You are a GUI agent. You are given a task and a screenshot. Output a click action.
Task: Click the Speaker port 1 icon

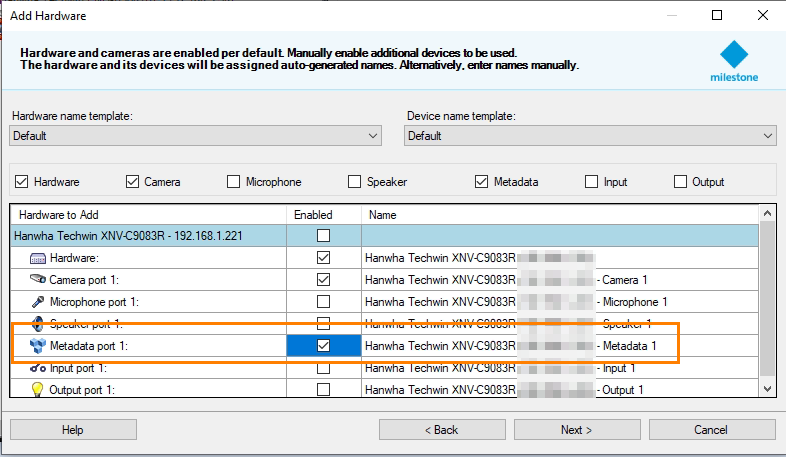click(38, 324)
